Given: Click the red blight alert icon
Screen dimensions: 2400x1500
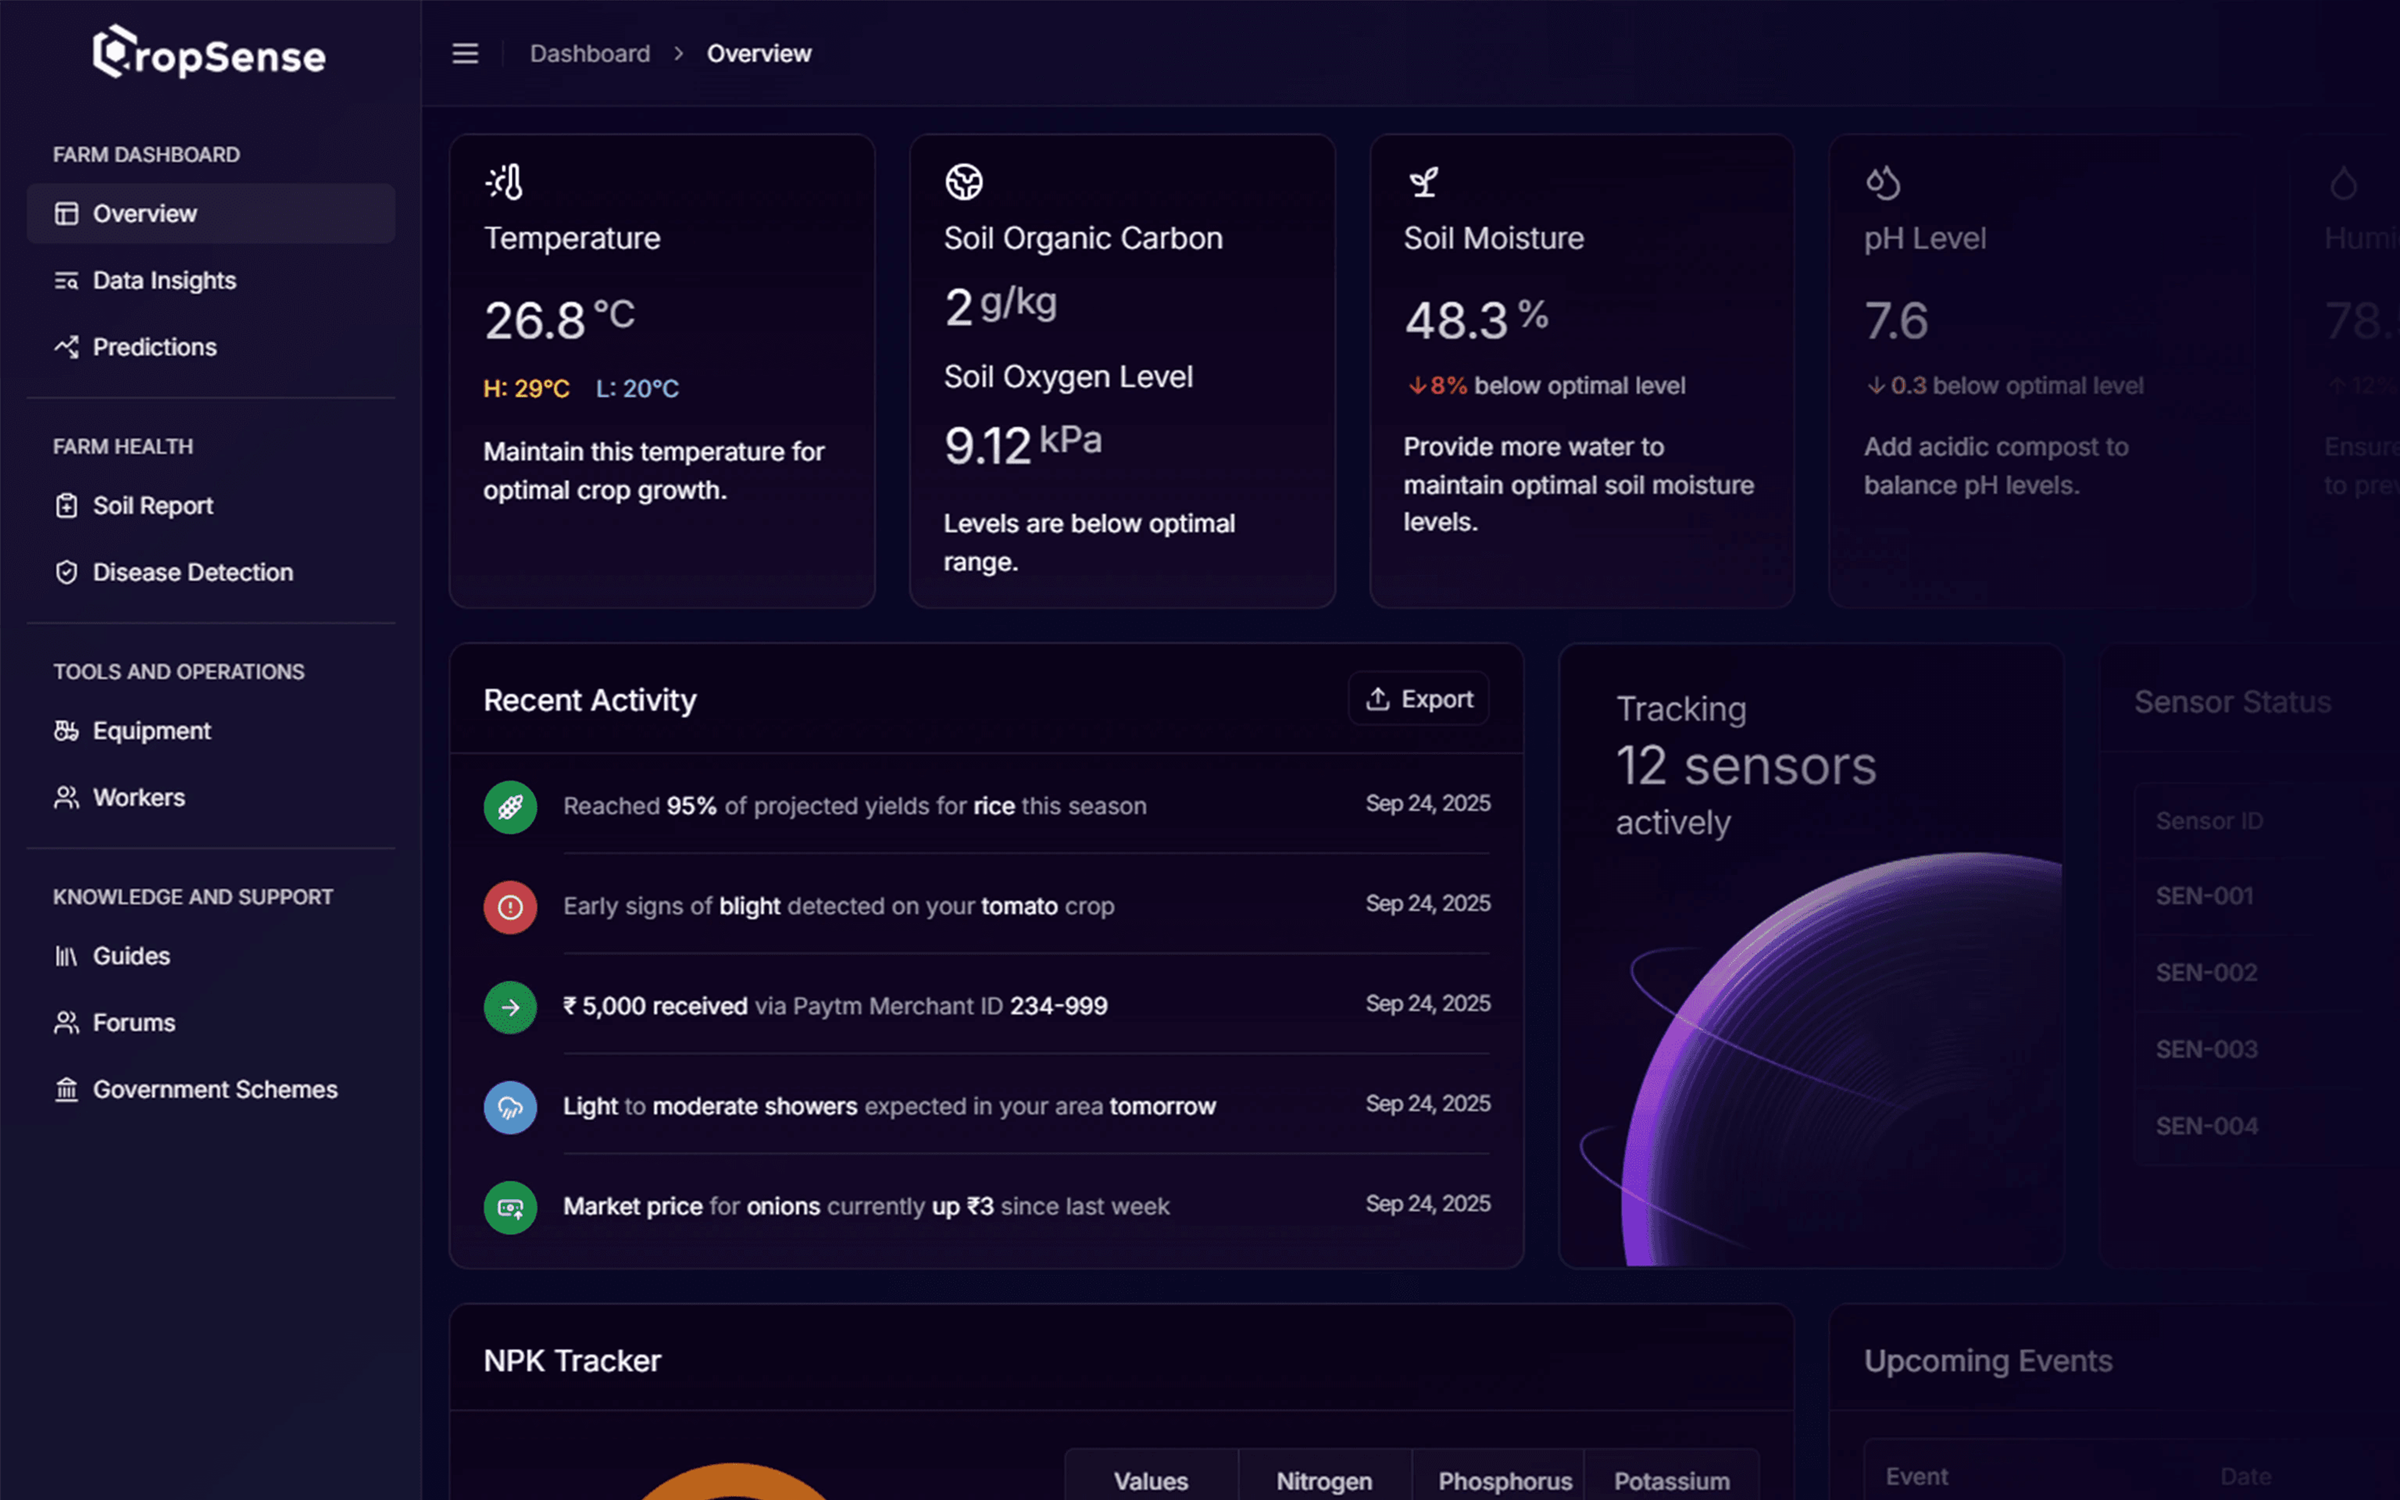Looking at the screenshot, I should click(x=510, y=907).
